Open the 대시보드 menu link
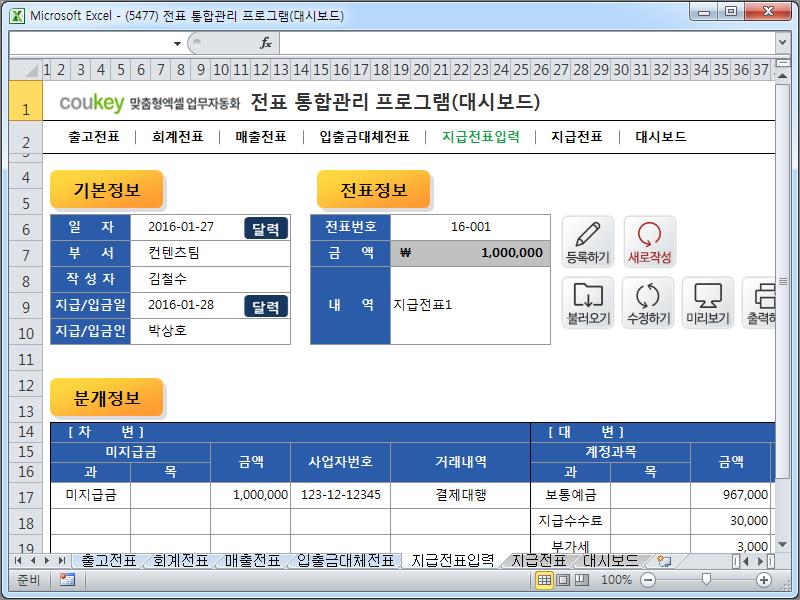800x600 pixels. click(x=661, y=137)
